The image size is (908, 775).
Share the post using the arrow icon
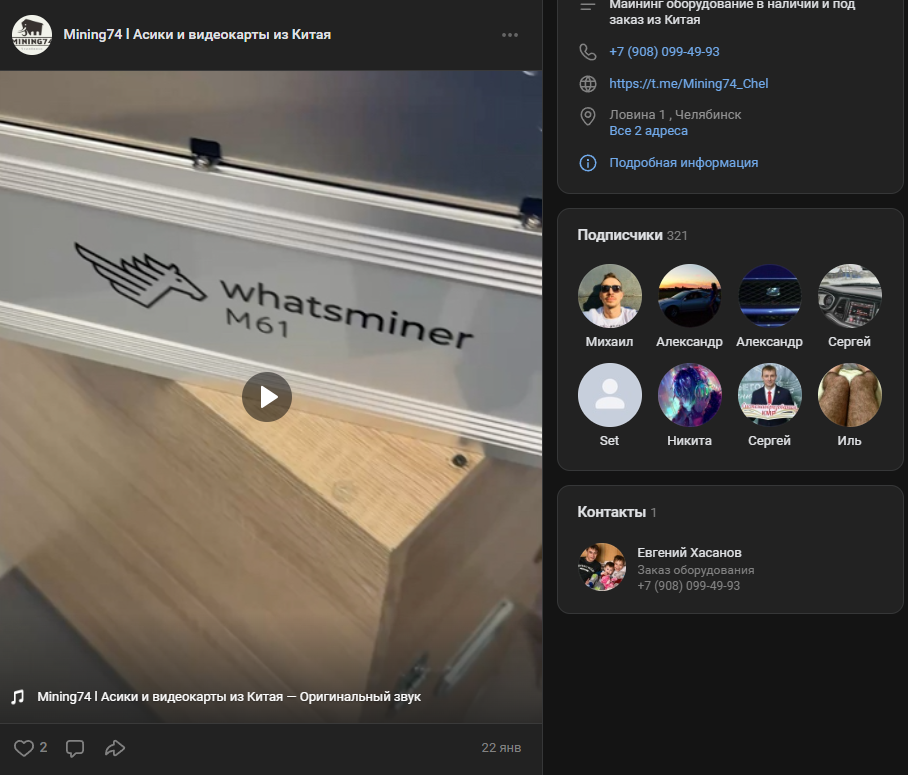click(x=115, y=747)
